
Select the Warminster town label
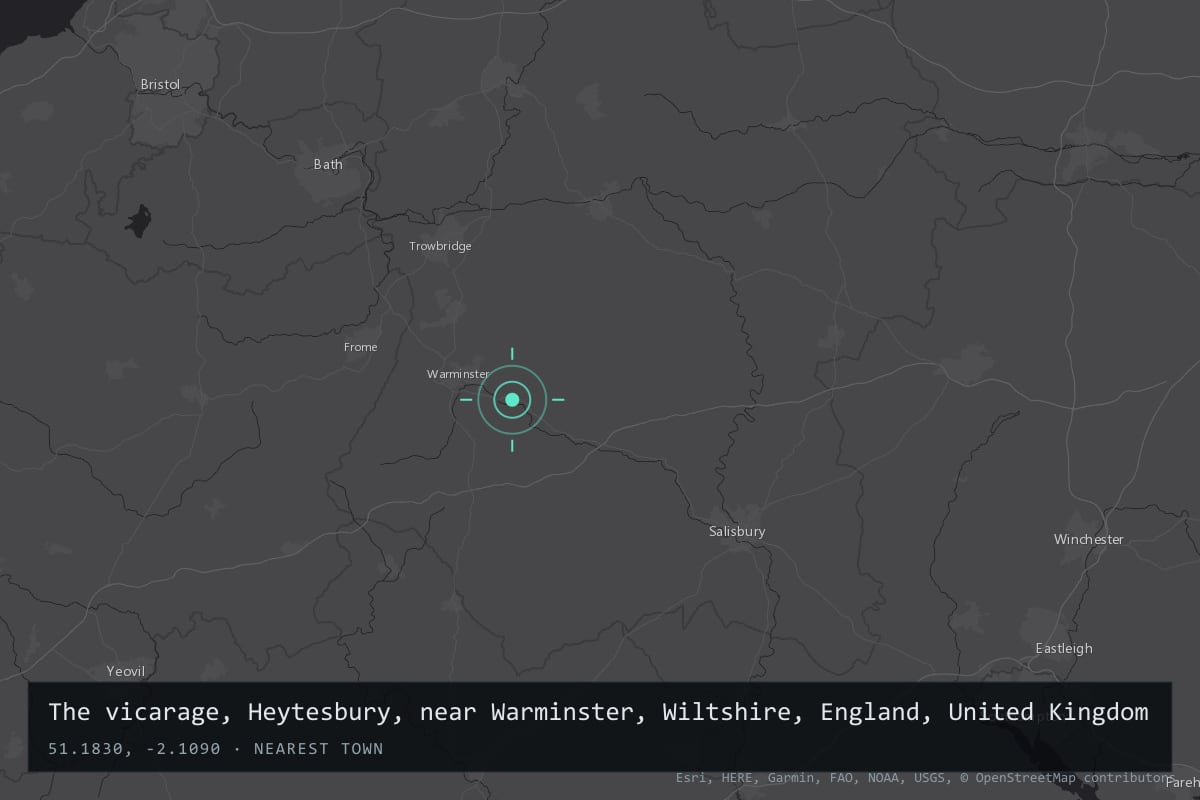click(458, 374)
